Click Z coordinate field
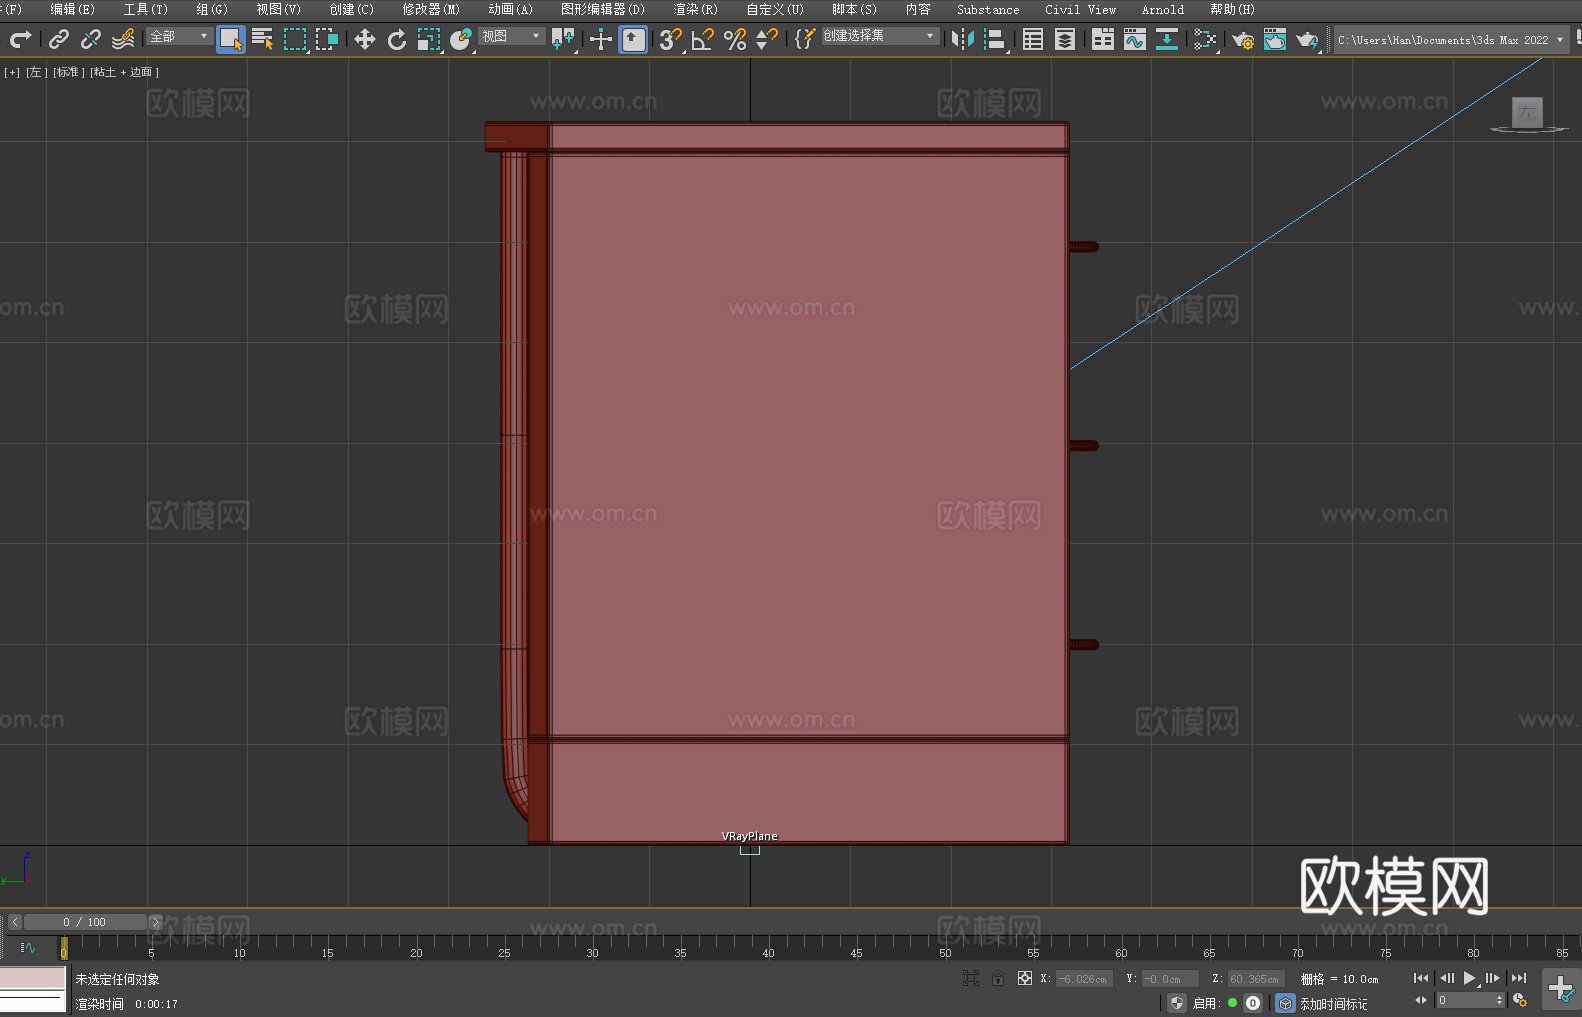This screenshot has height=1017, width=1582. (1256, 979)
